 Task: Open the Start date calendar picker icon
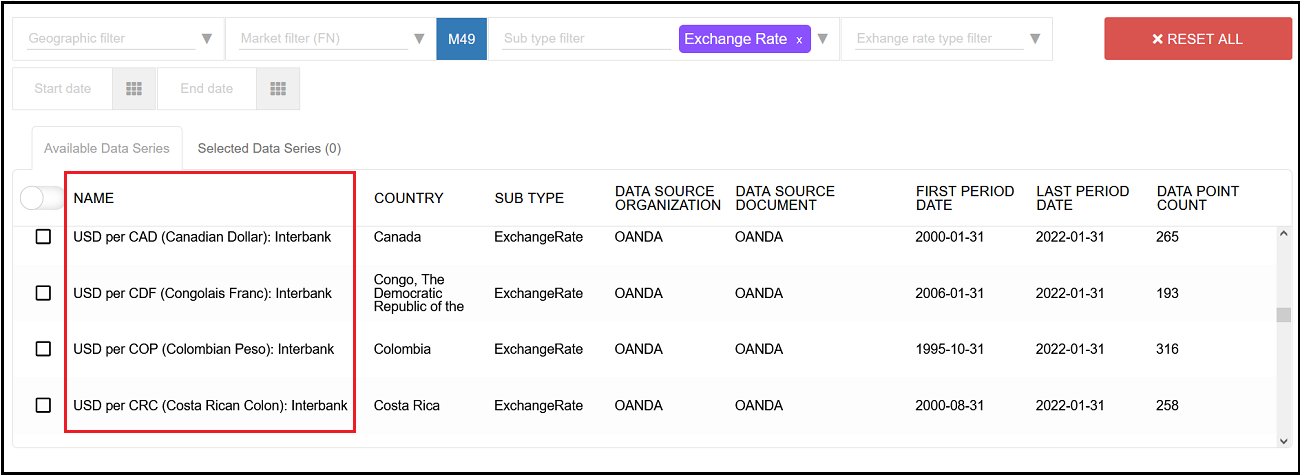pyautogui.click(x=134, y=89)
